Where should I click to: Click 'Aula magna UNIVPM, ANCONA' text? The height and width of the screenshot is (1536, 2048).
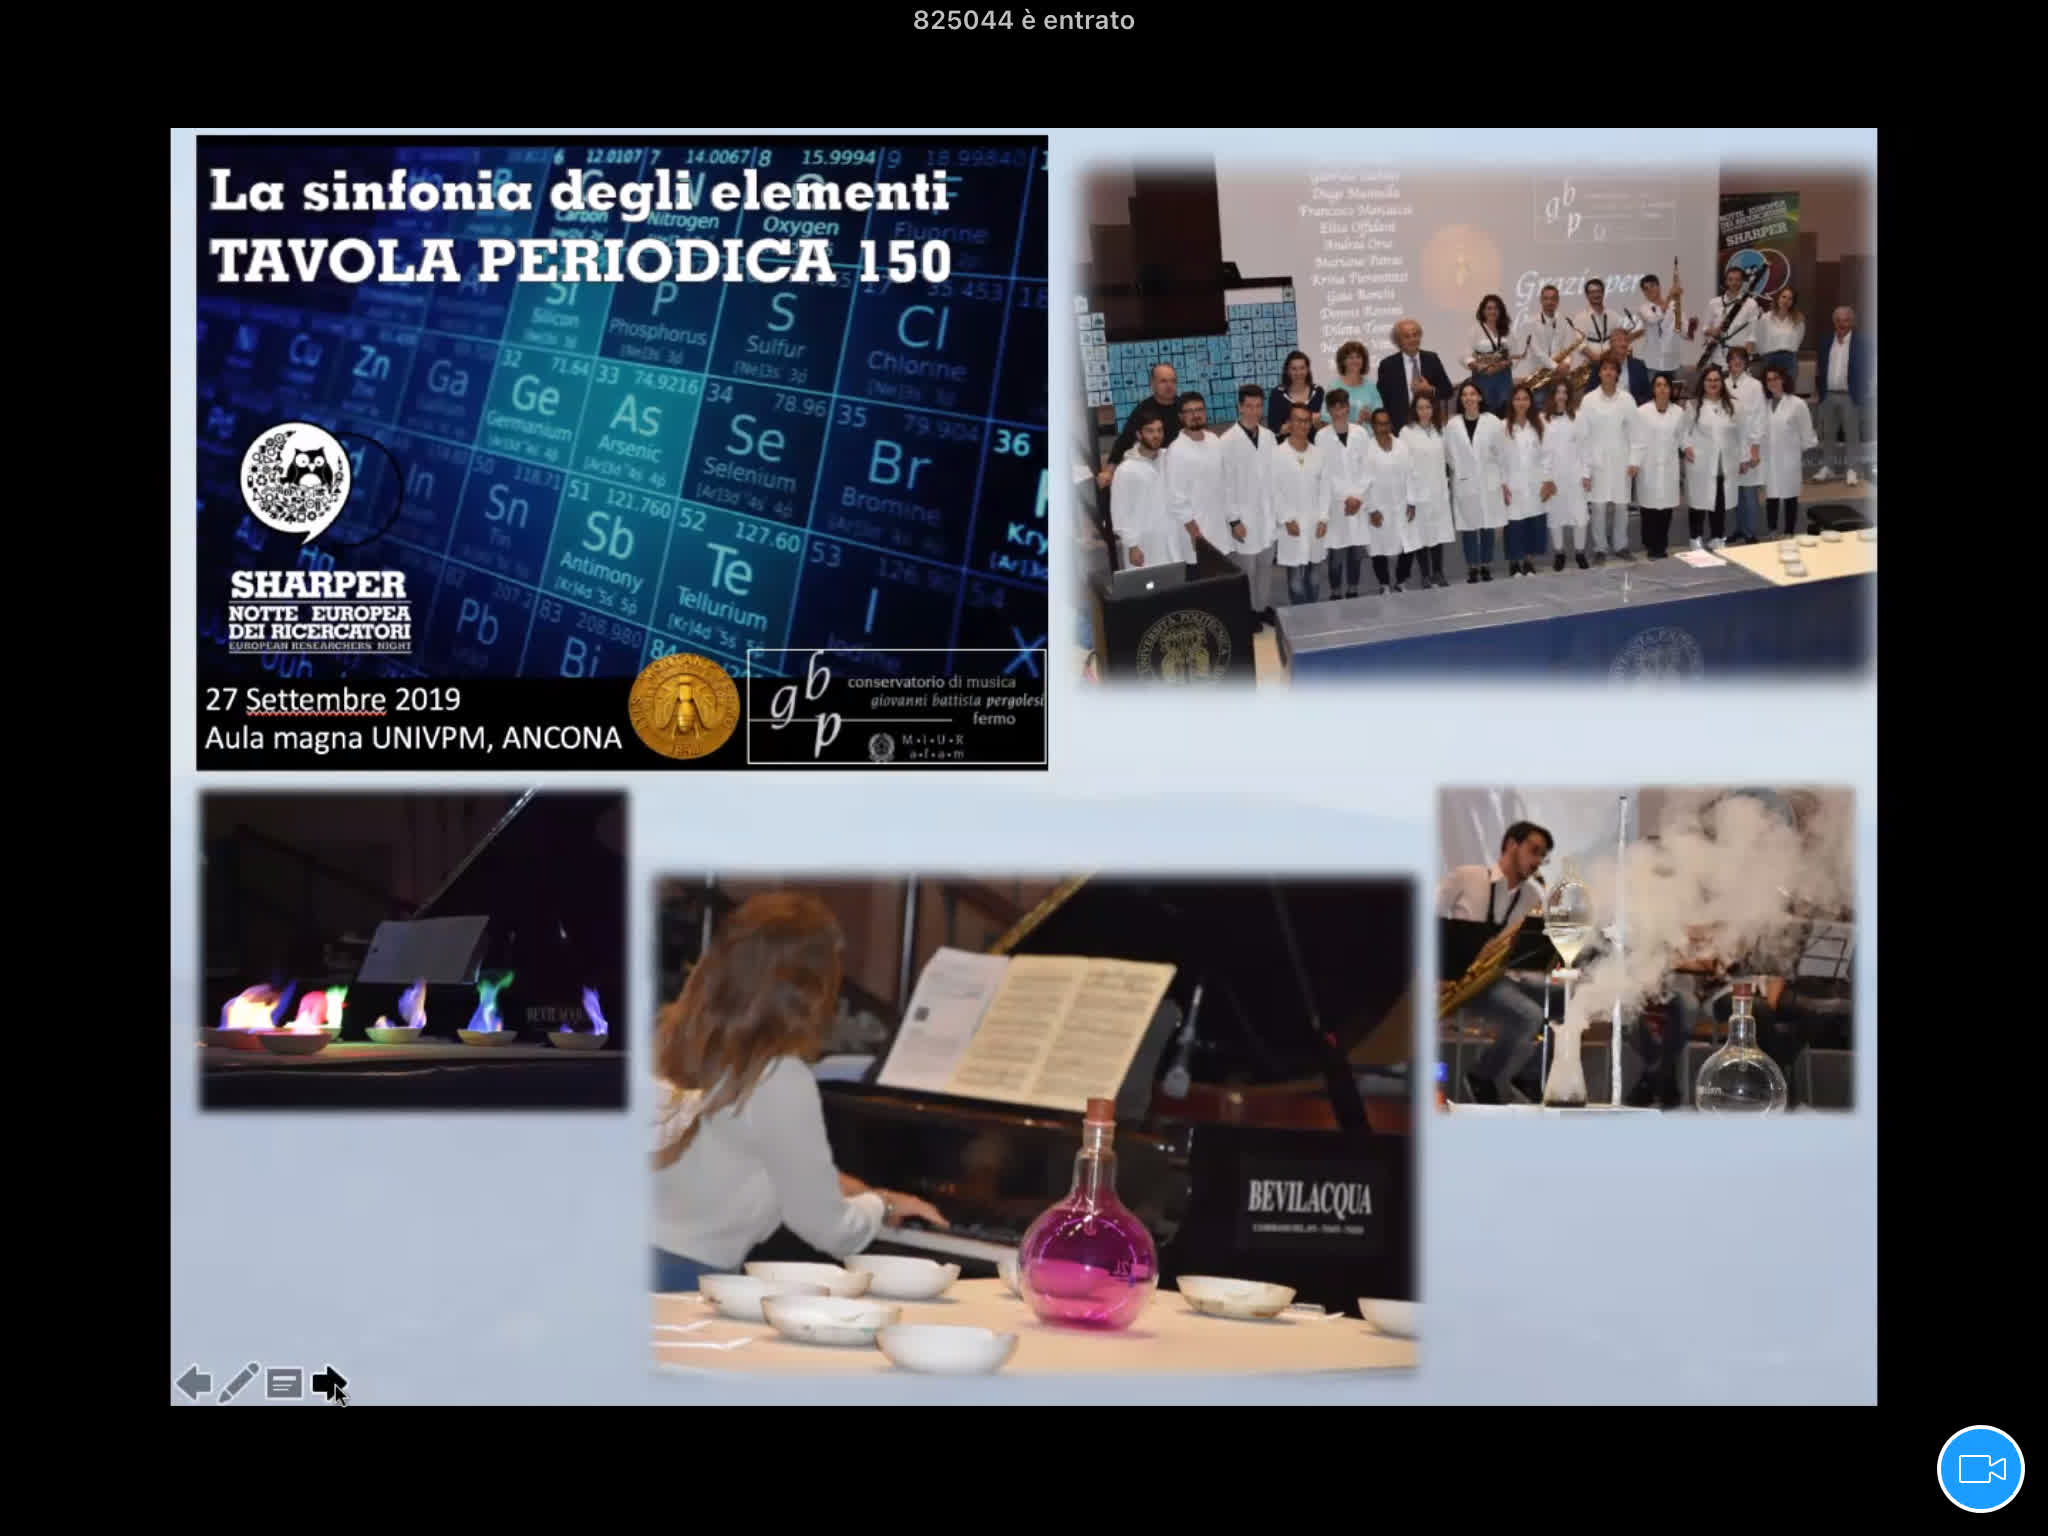pyautogui.click(x=413, y=738)
